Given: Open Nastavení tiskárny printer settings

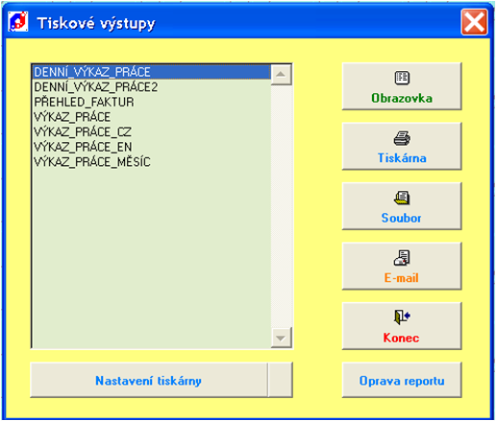Looking at the screenshot, I should pyautogui.click(x=149, y=380).
